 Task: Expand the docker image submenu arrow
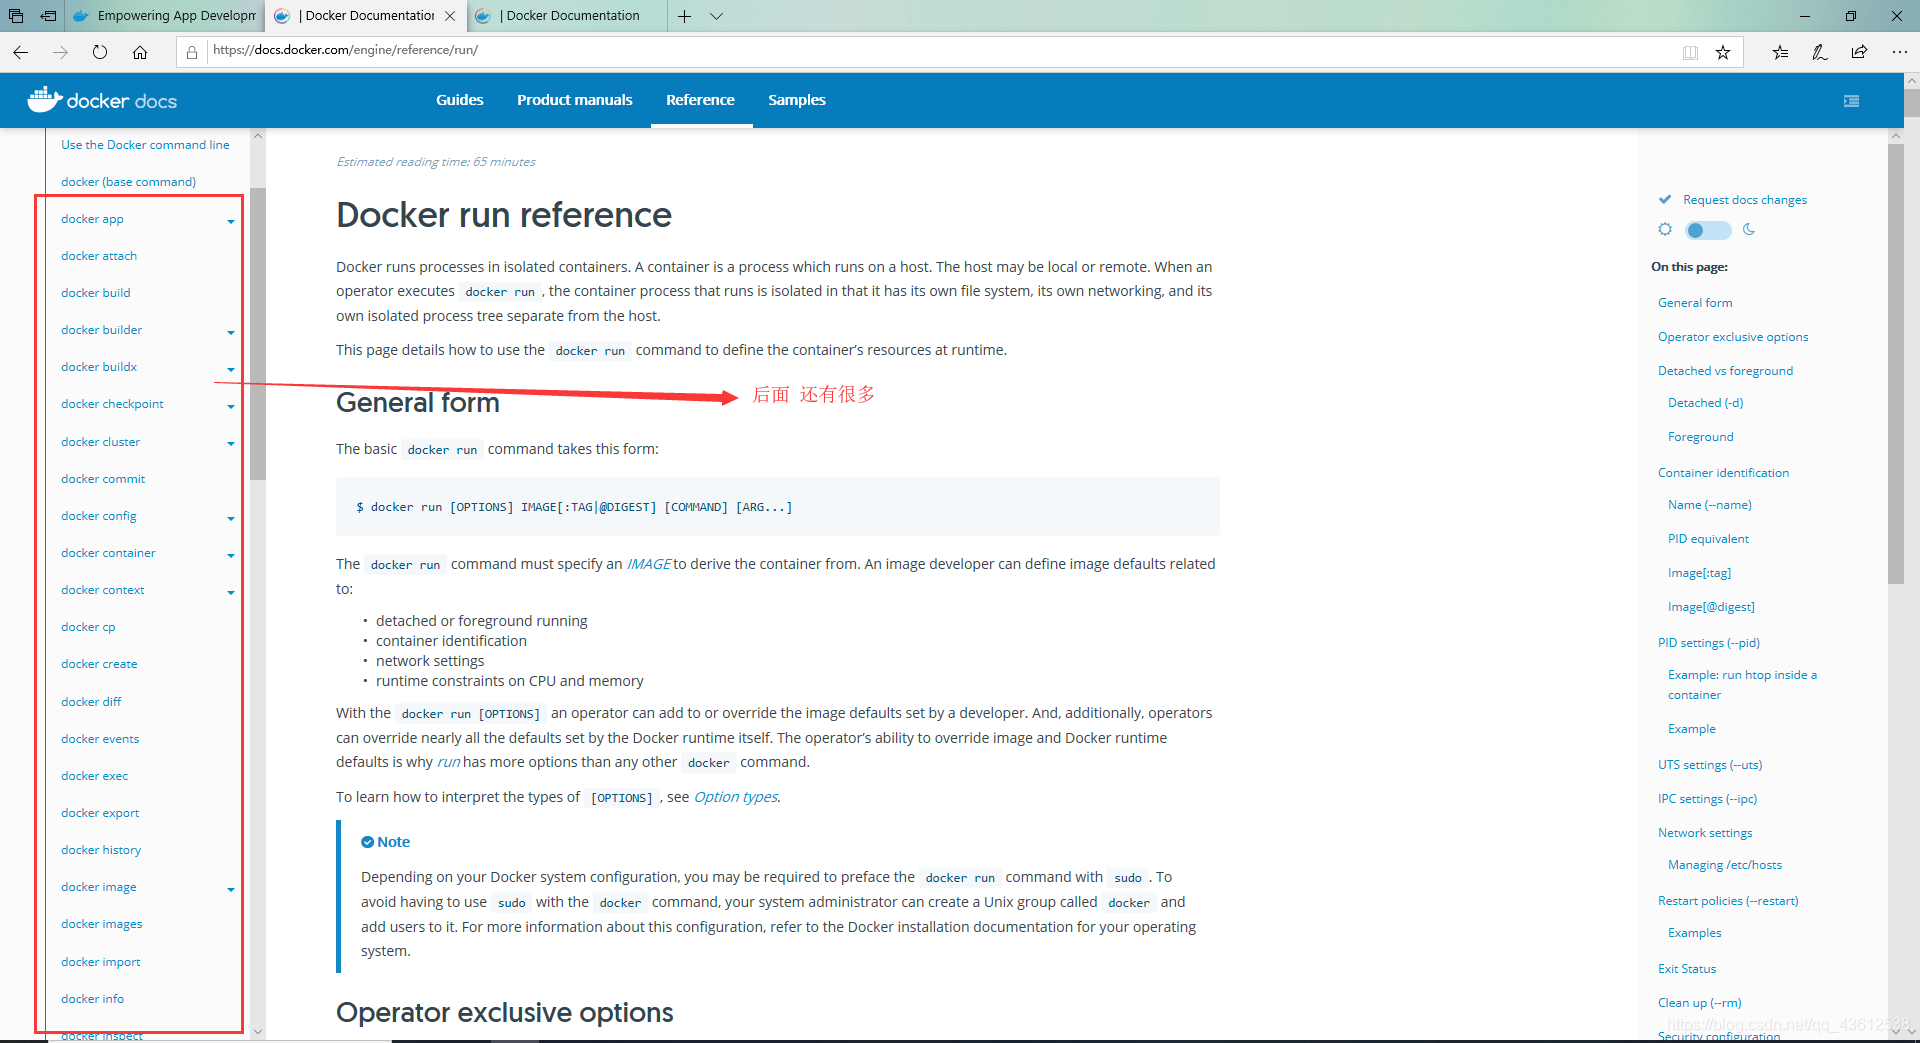[231, 889]
